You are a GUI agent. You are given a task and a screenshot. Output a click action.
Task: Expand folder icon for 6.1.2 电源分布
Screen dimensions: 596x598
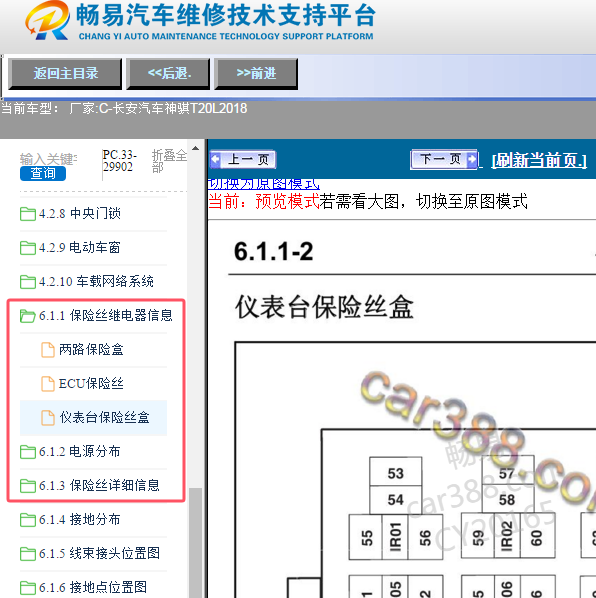point(27,452)
